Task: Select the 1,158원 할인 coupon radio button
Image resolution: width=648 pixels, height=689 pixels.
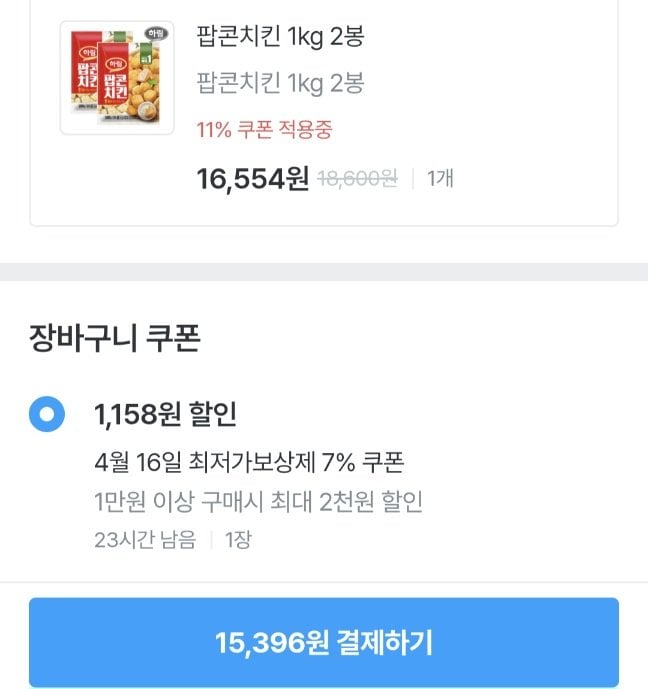Action: 47,415
